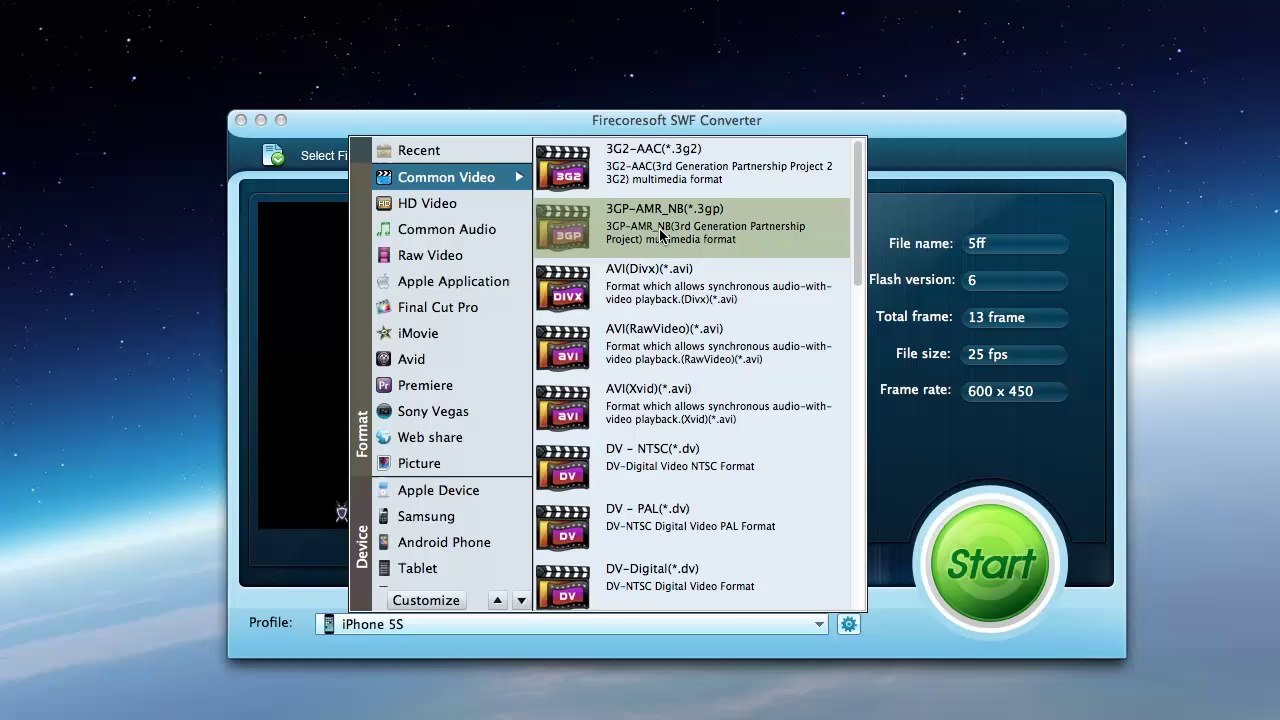The image size is (1280, 720).
Task: Choose 3G2-AAC(*.3g2) format
Action: (x=692, y=167)
